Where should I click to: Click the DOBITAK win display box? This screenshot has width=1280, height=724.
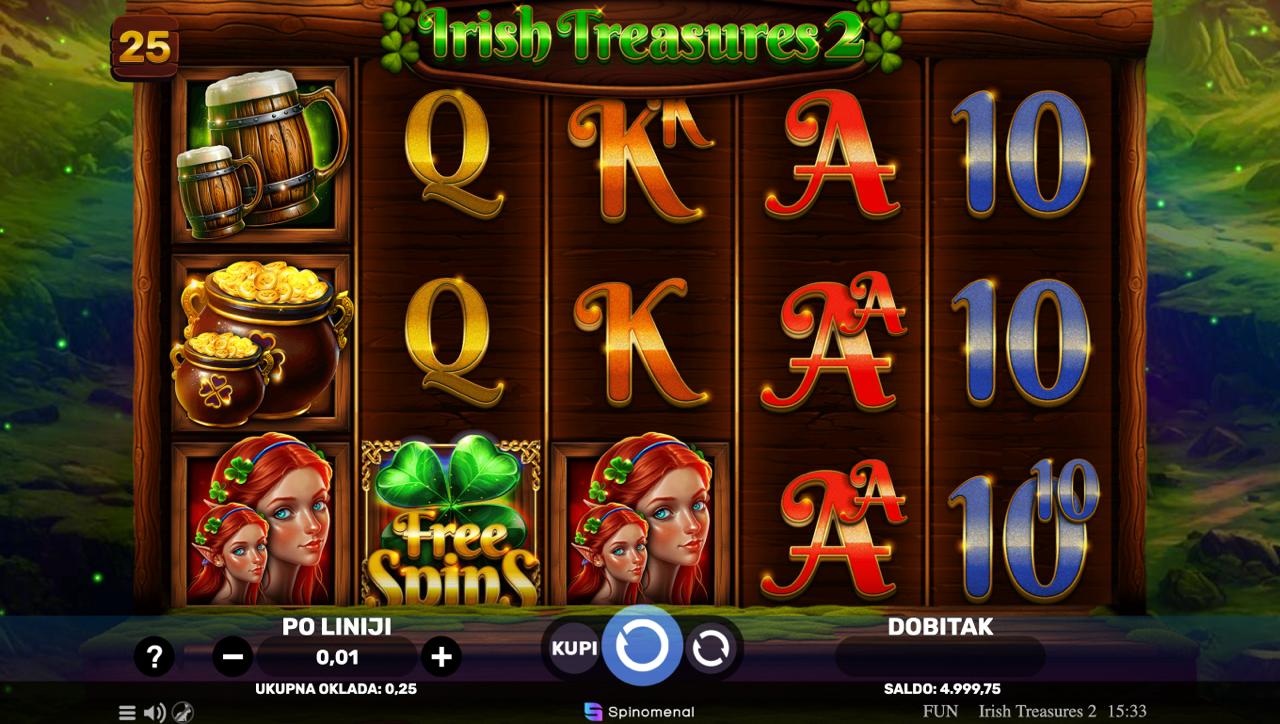click(x=940, y=657)
